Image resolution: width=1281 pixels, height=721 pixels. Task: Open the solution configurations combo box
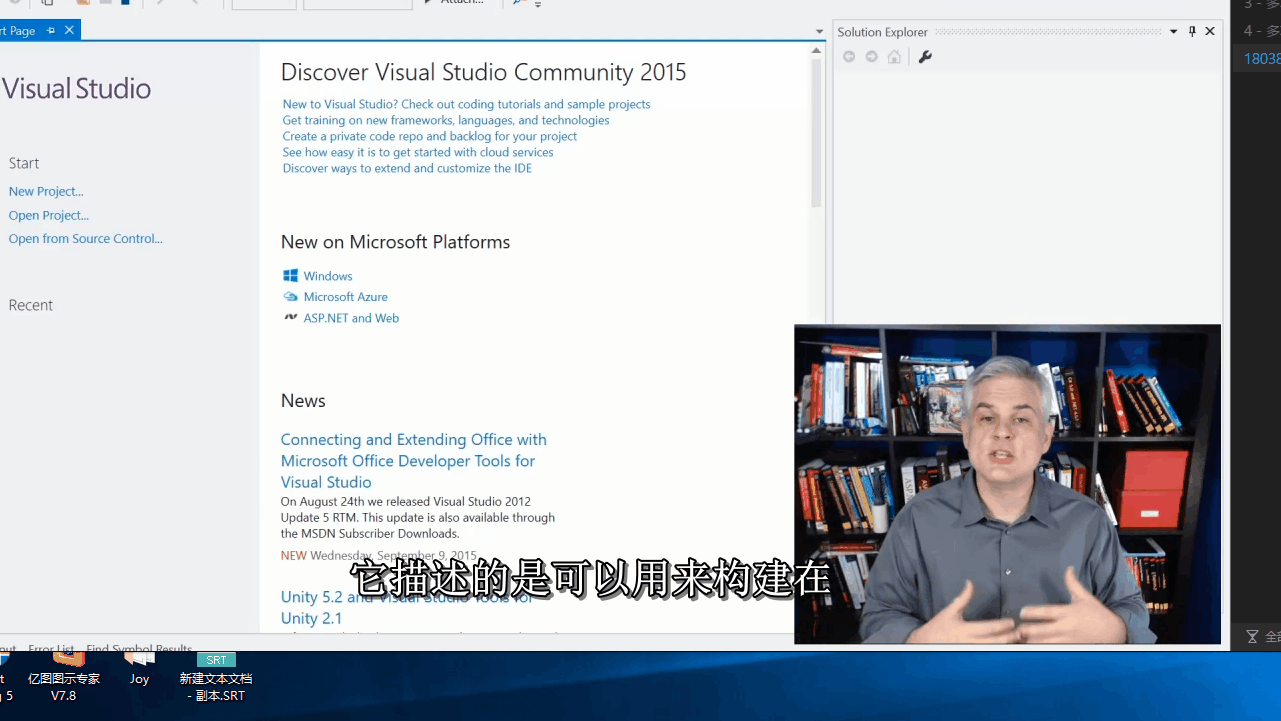point(264,4)
